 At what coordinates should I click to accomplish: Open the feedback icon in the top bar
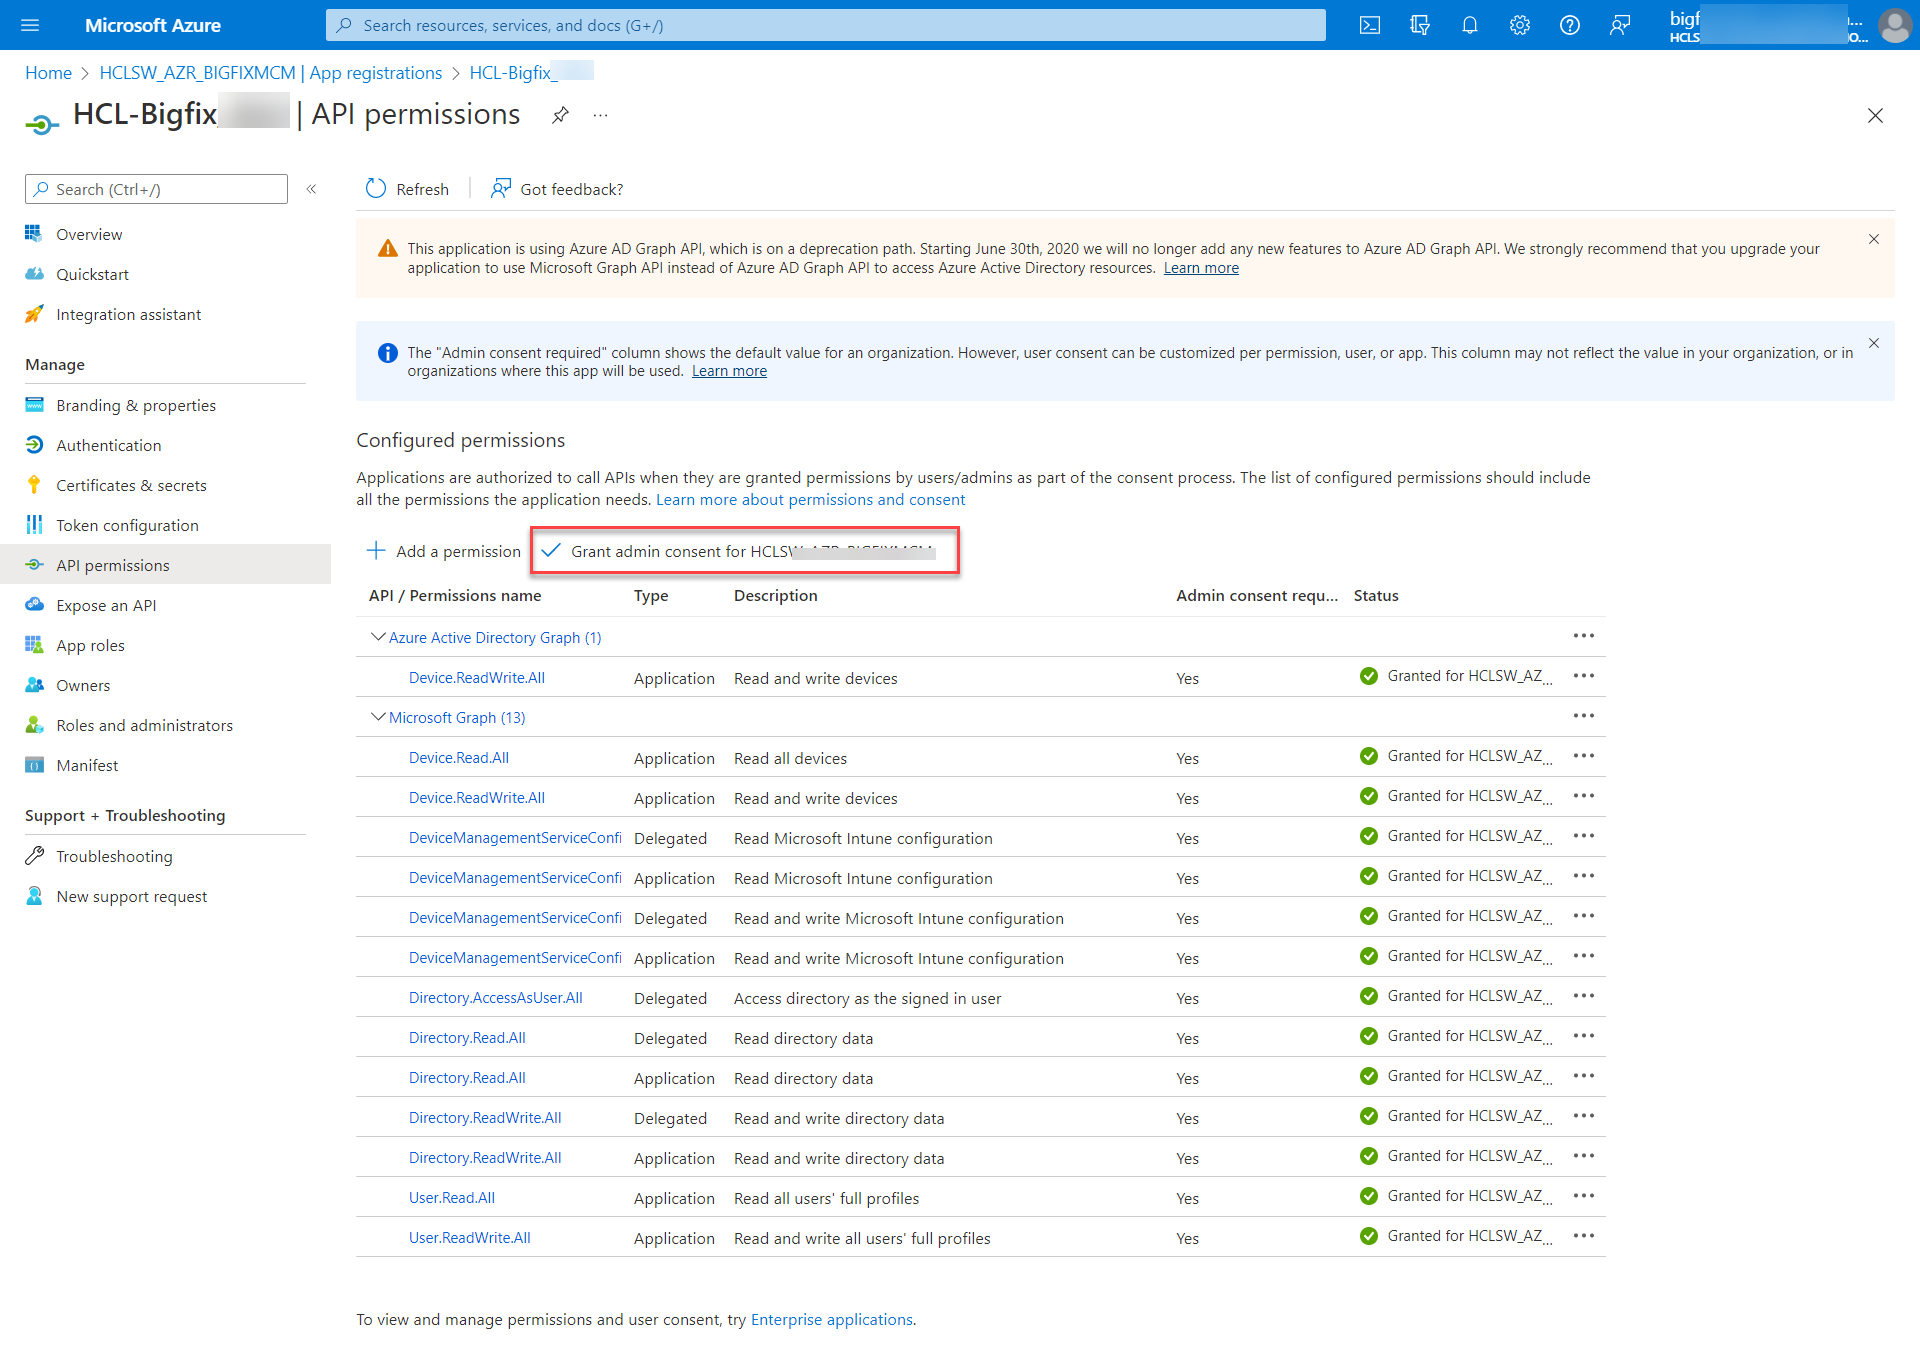pos(1620,25)
